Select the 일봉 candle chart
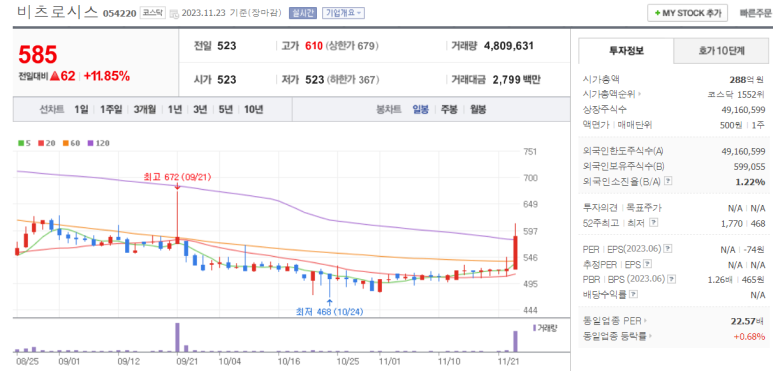Viewport: 773px width, 371px height. pos(421,109)
